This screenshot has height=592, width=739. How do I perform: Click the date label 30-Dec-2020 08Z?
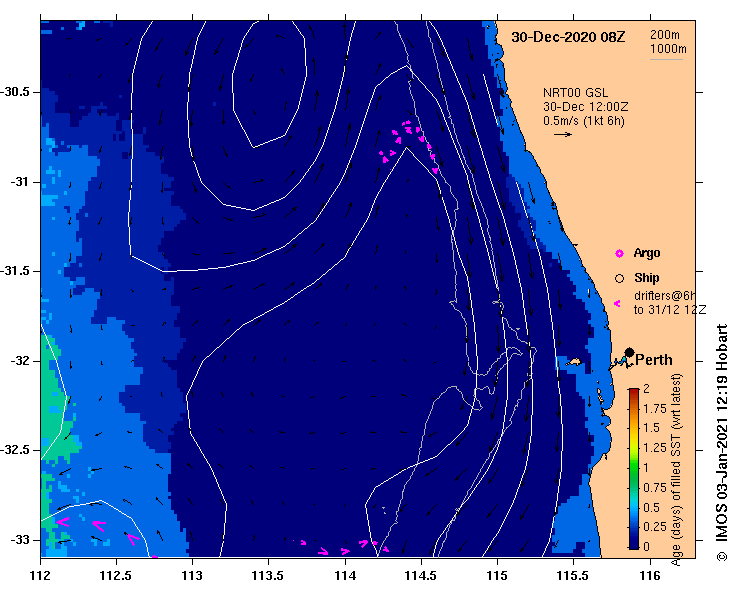[568, 37]
